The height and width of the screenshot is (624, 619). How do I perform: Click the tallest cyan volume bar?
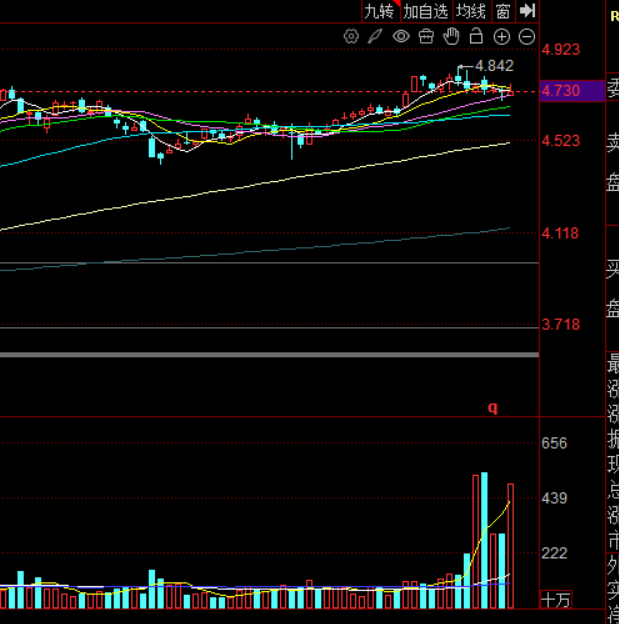coord(484,540)
